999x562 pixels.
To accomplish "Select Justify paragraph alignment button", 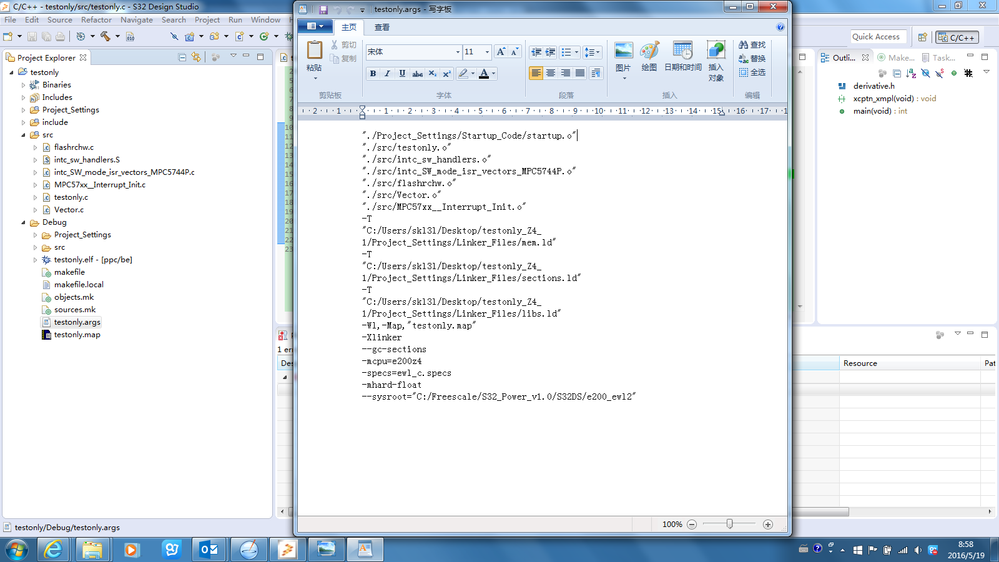I will tap(580, 73).
